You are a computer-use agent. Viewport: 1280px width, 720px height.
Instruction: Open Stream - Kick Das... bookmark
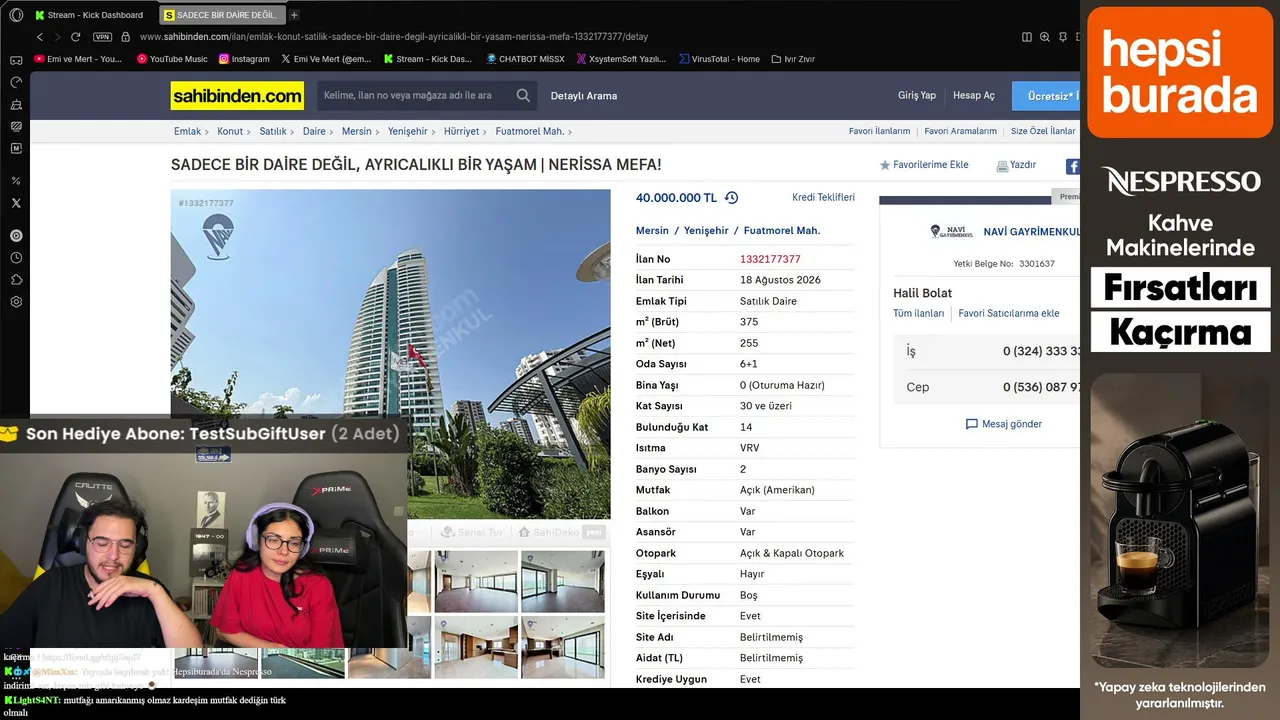pos(428,59)
